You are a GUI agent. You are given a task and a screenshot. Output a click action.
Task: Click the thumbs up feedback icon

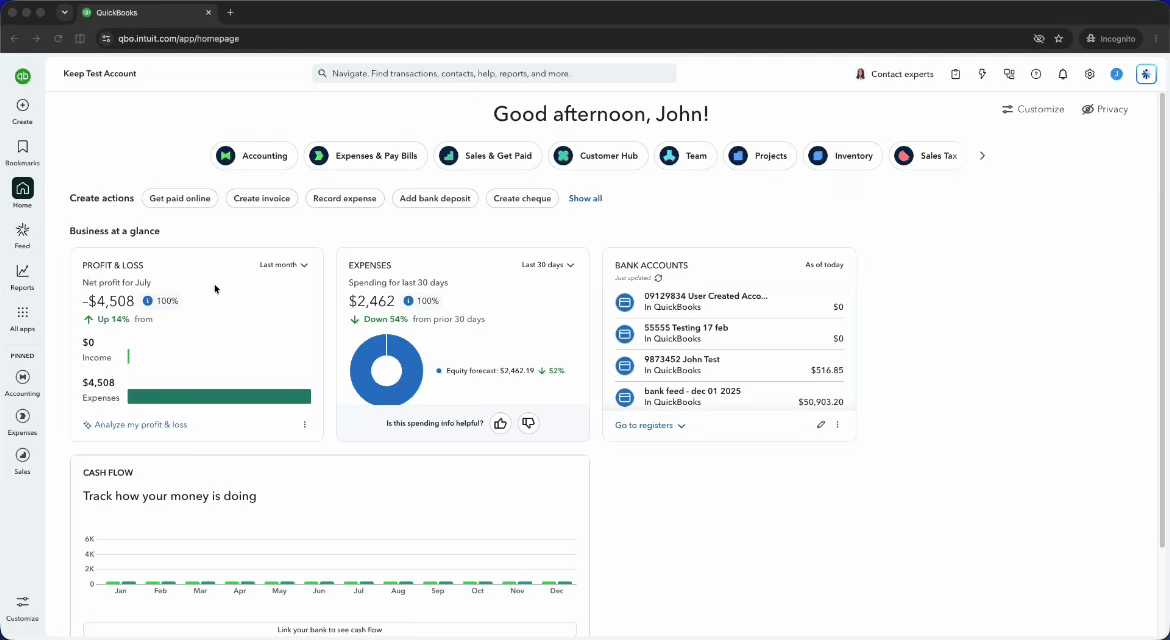pyautogui.click(x=500, y=424)
